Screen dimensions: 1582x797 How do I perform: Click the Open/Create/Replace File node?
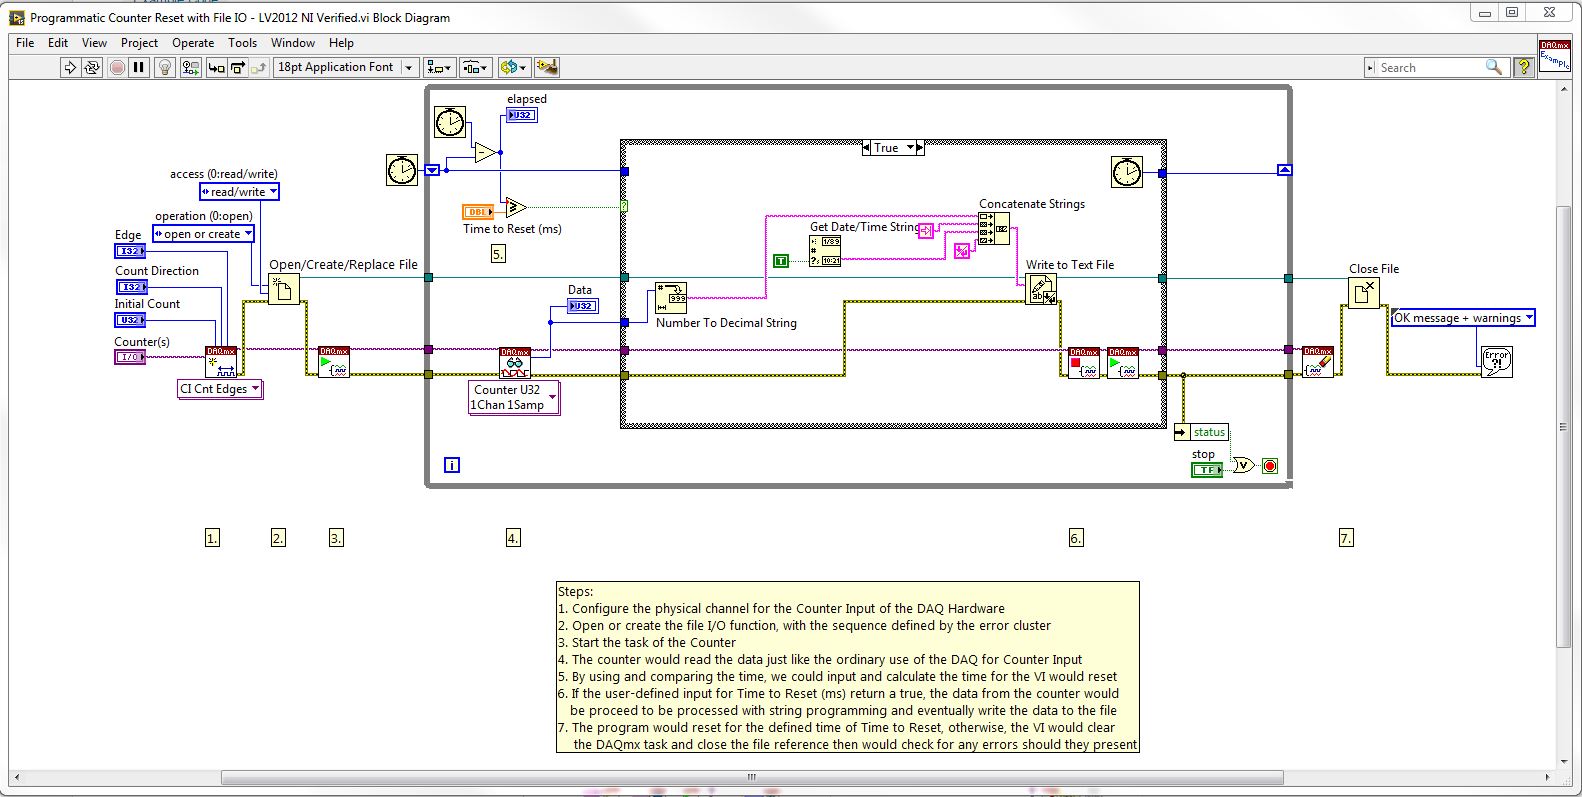[x=284, y=289]
